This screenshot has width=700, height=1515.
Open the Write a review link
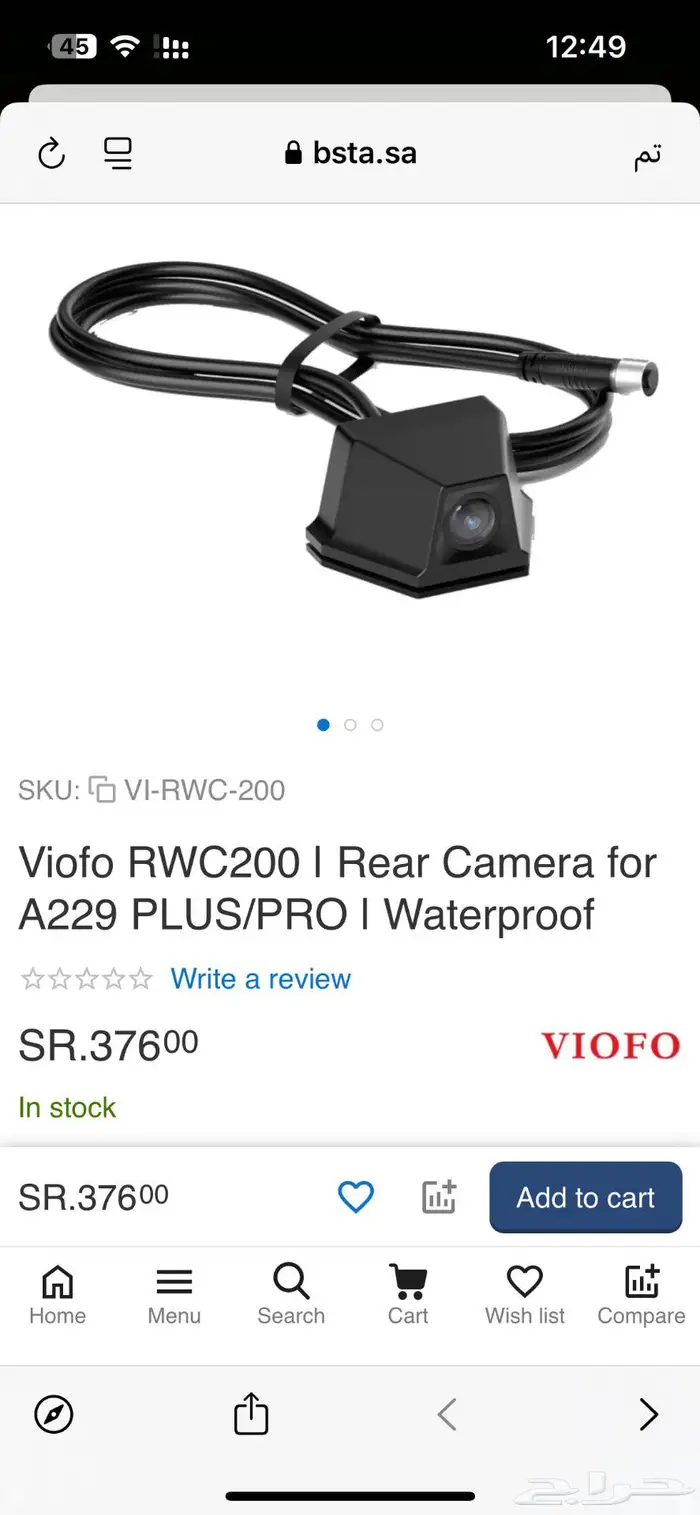260,979
